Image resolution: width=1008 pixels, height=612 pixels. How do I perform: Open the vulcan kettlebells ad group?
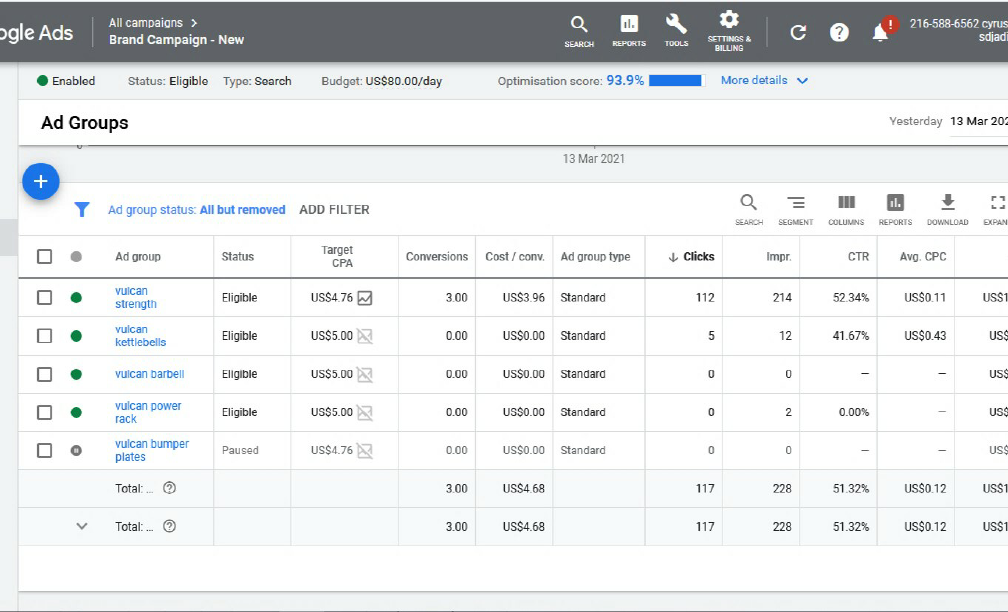coord(140,336)
